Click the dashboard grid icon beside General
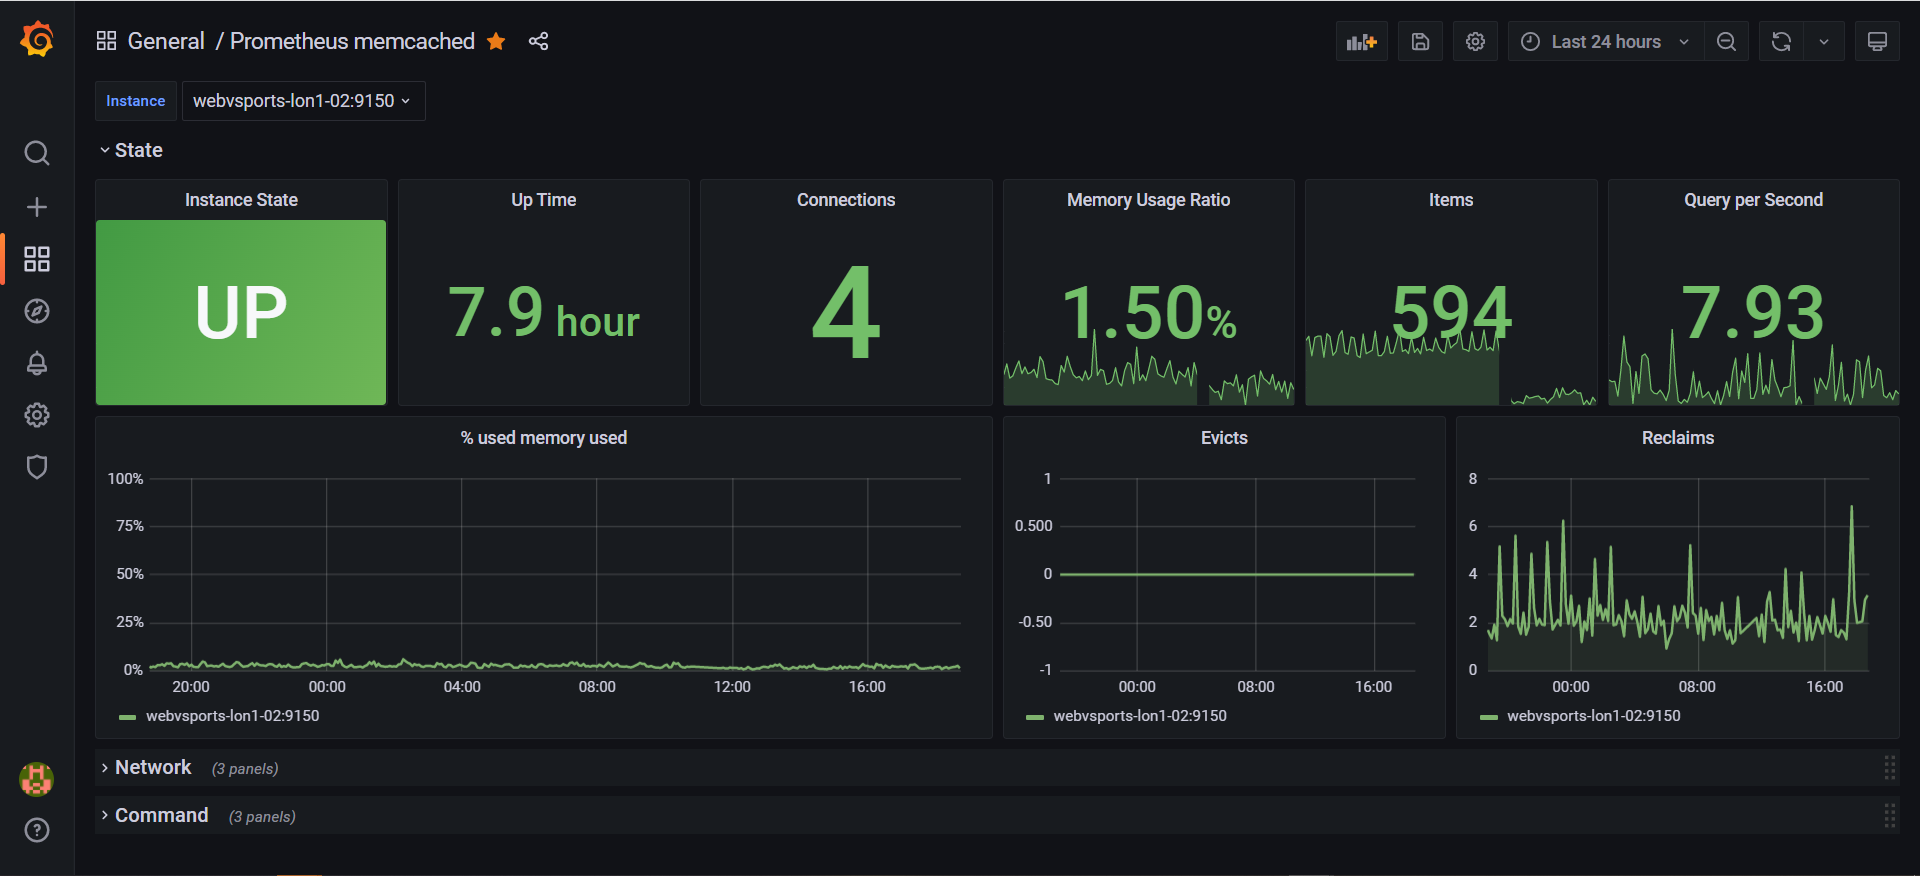The width and height of the screenshot is (1920, 876). click(106, 41)
